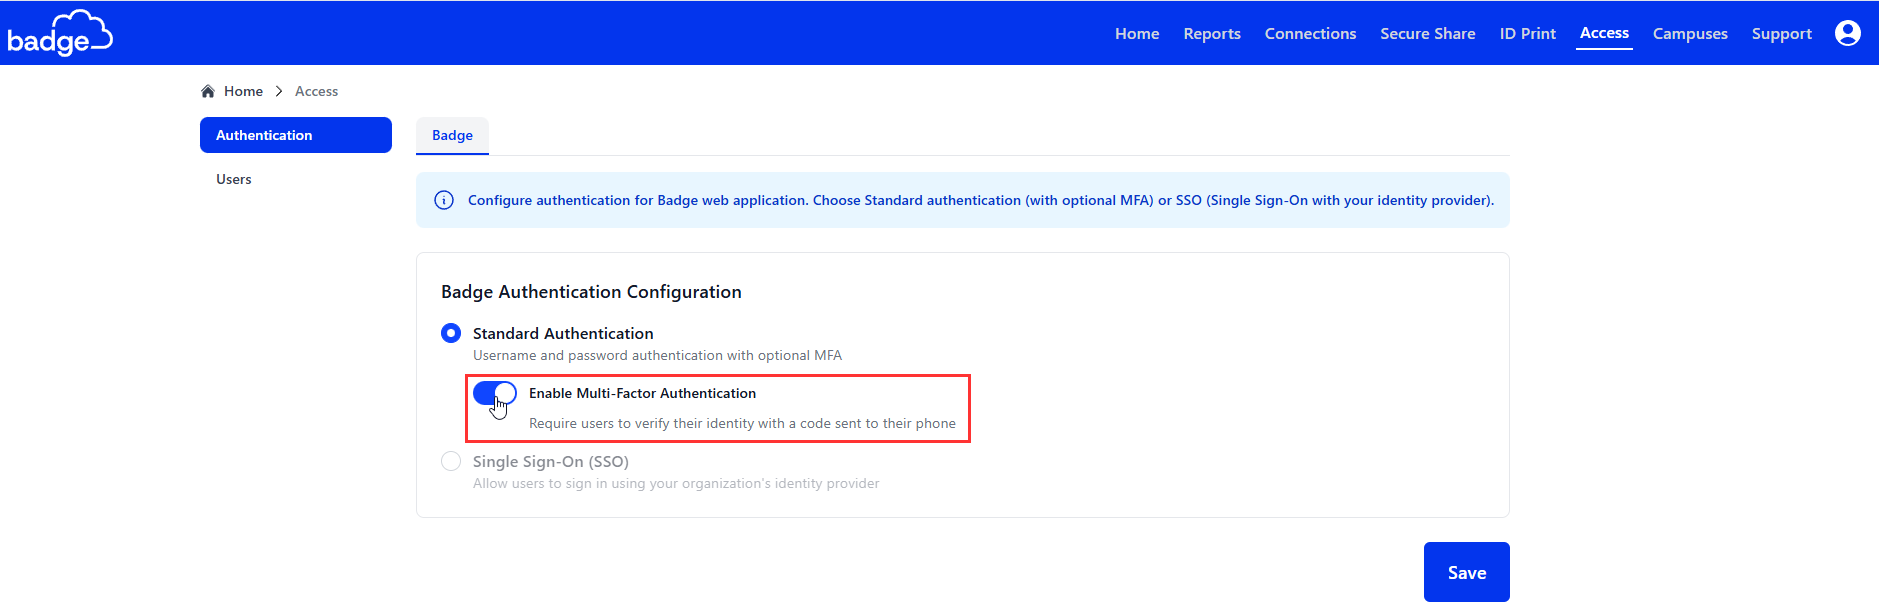This screenshot has height=612, width=1879.
Task: Go to Home breadcrumb link
Action: tap(243, 91)
